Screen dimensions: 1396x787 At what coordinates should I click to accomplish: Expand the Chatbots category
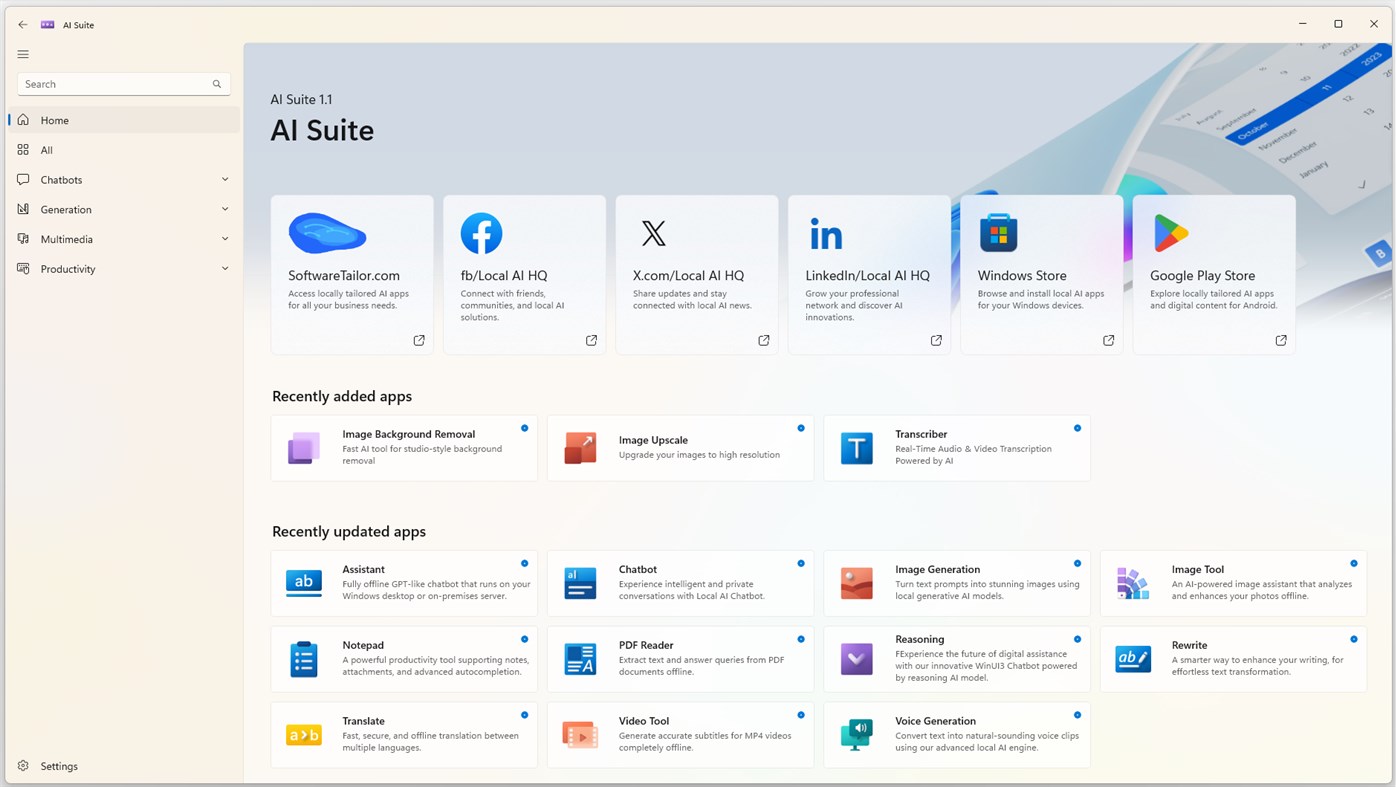tap(123, 179)
